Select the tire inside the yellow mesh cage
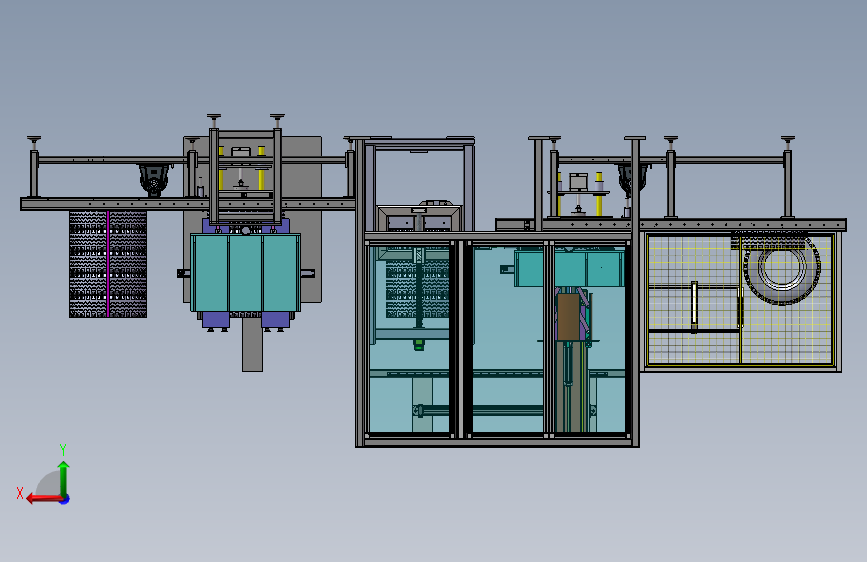Screen dimensions: 867x562 click(782, 269)
